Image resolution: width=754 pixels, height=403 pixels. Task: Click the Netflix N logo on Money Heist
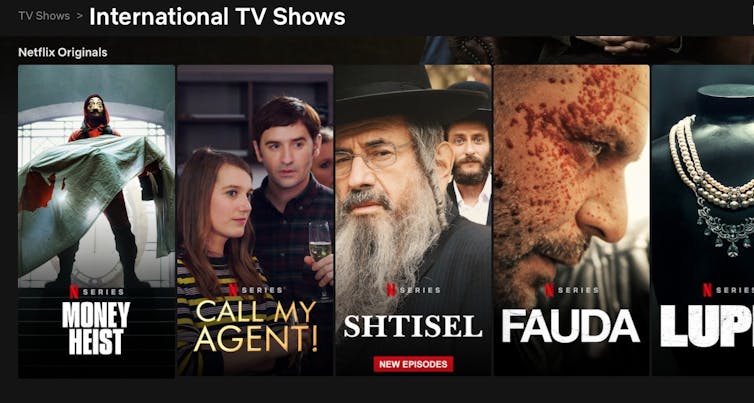[74, 291]
